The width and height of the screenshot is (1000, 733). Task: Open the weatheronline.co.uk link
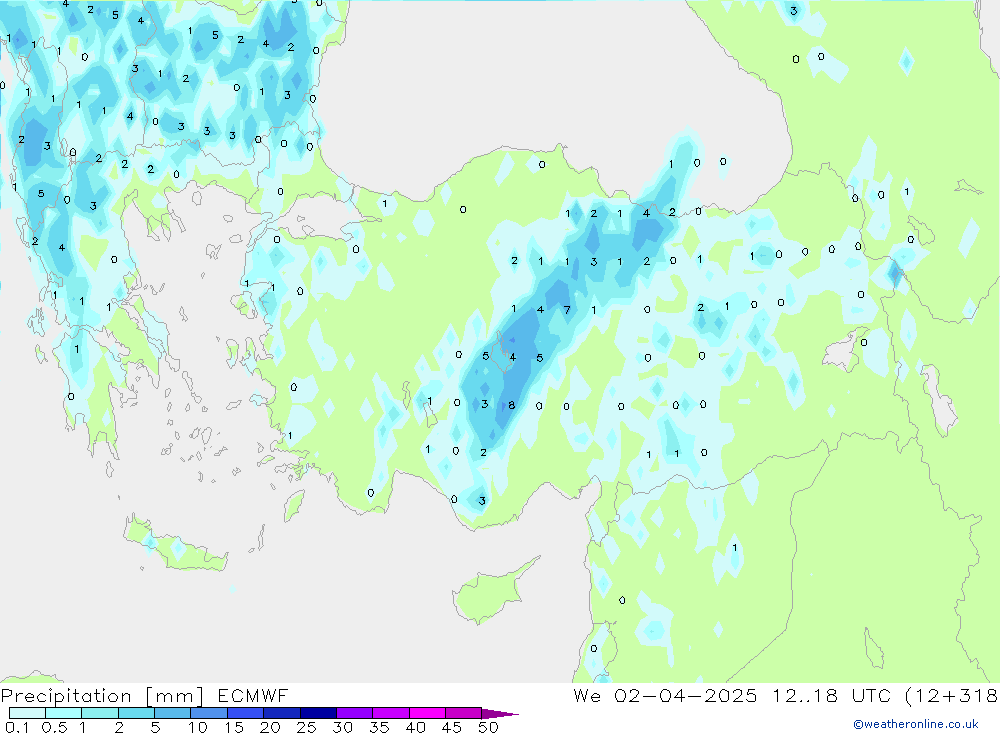tap(916, 724)
